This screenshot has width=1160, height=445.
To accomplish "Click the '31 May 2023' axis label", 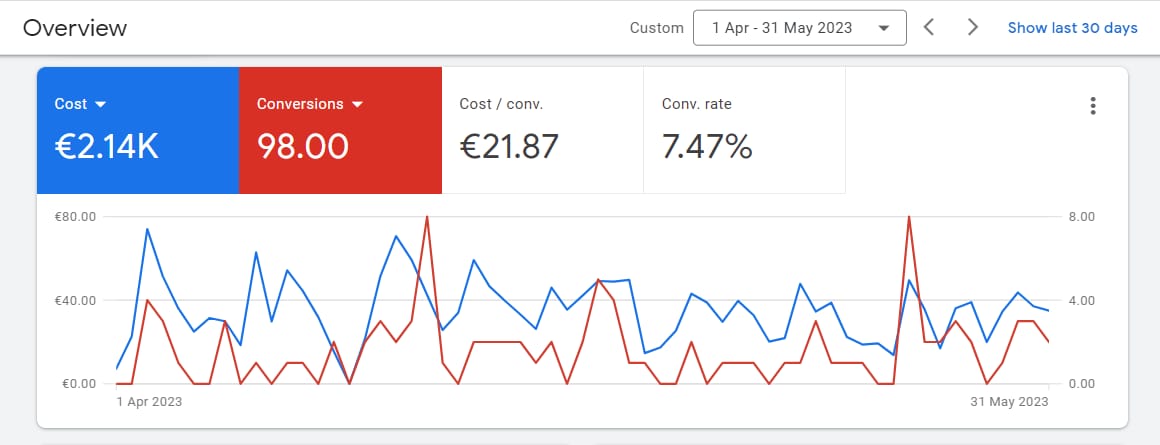I will point(1010,402).
